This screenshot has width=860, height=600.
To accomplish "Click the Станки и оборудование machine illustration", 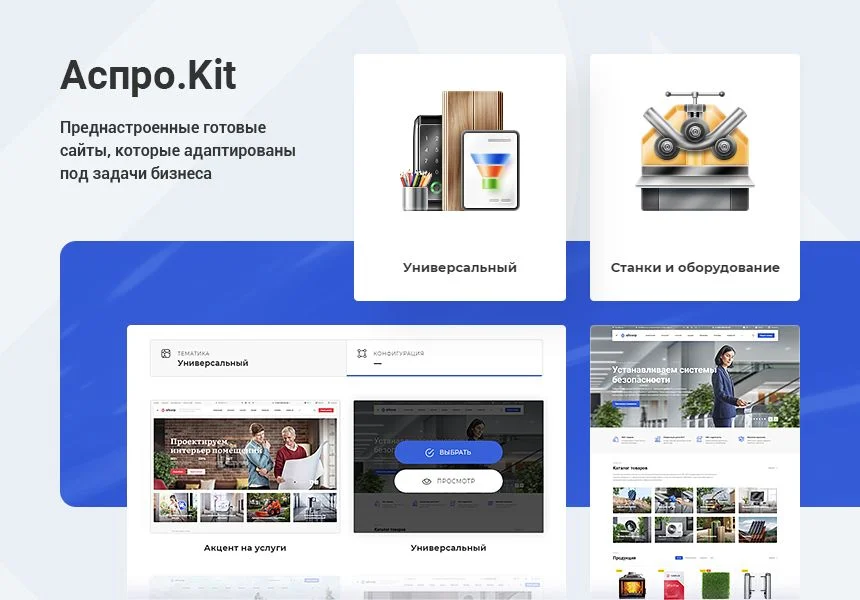I will 694,150.
